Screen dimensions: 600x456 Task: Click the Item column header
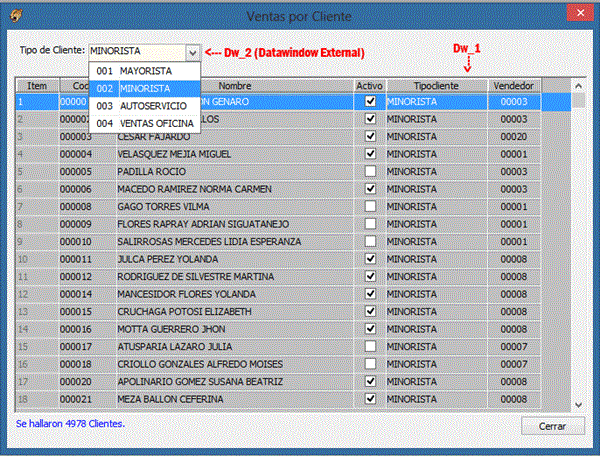(36, 86)
